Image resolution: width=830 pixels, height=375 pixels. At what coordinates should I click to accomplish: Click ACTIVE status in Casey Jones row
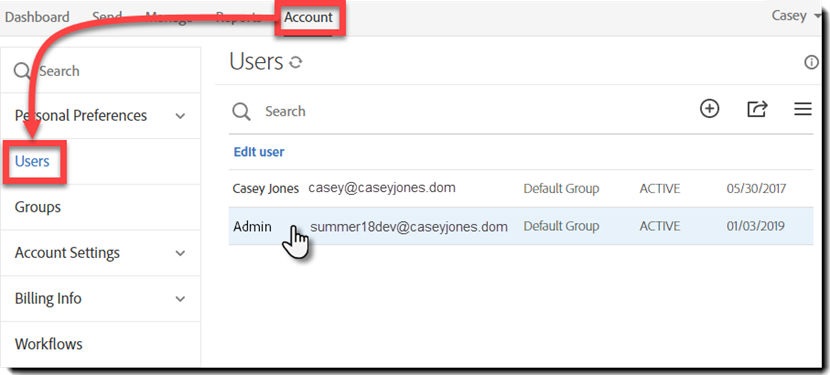pyautogui.click(x=660, y=189)
